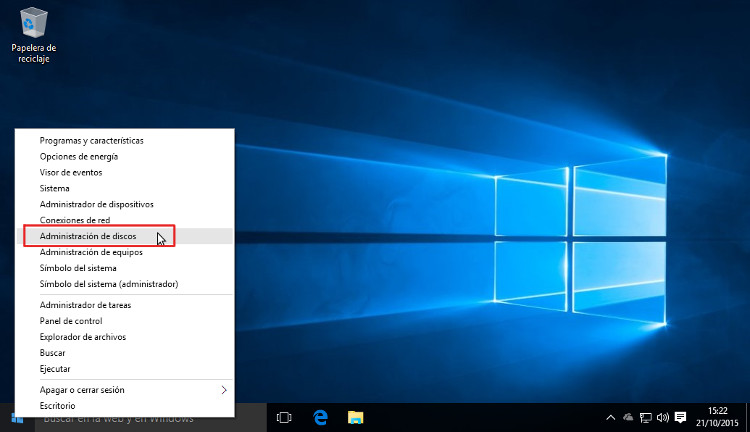750x432 pixels.
Task: Open Opciones de energía
Action: 124,156
